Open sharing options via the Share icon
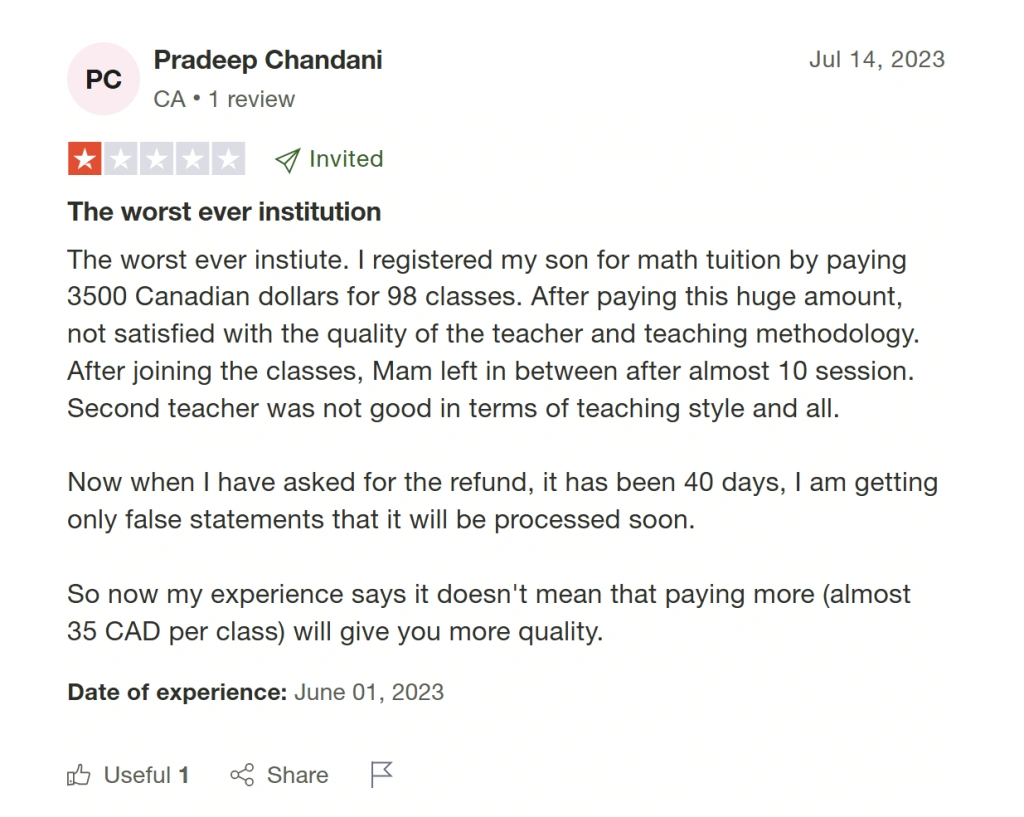Viewport: 1024px width, 817px height. click(243, 775)
